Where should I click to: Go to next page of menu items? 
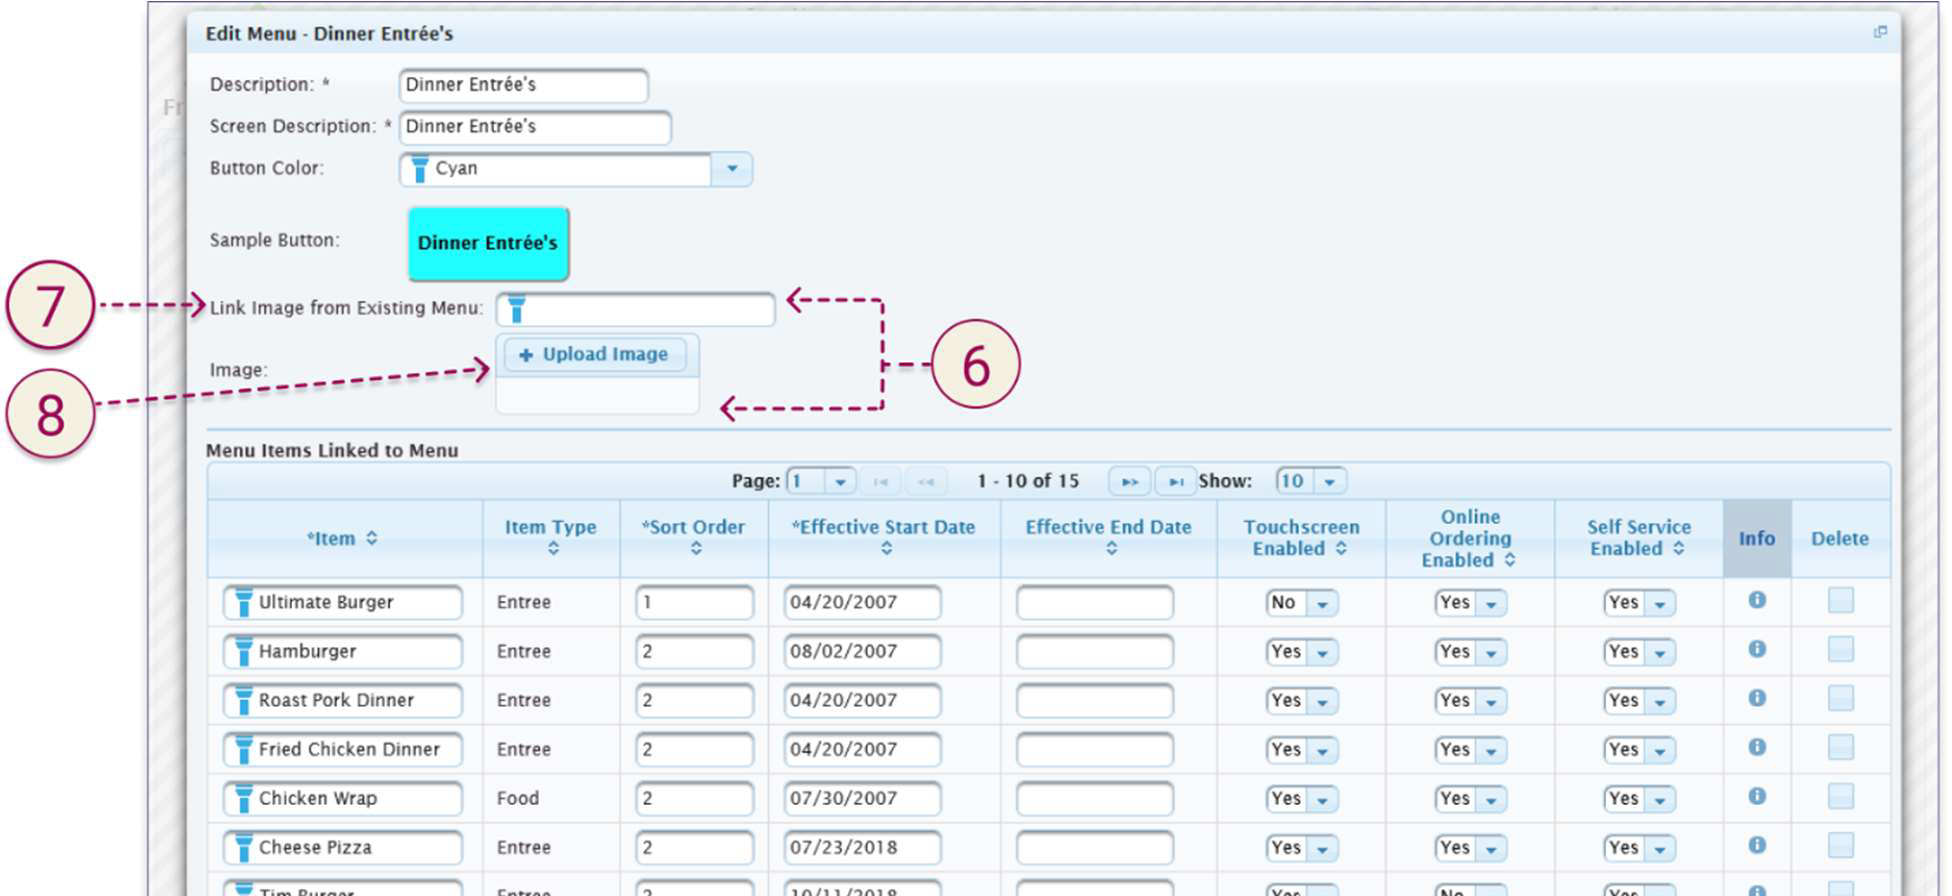(1129, 482)
